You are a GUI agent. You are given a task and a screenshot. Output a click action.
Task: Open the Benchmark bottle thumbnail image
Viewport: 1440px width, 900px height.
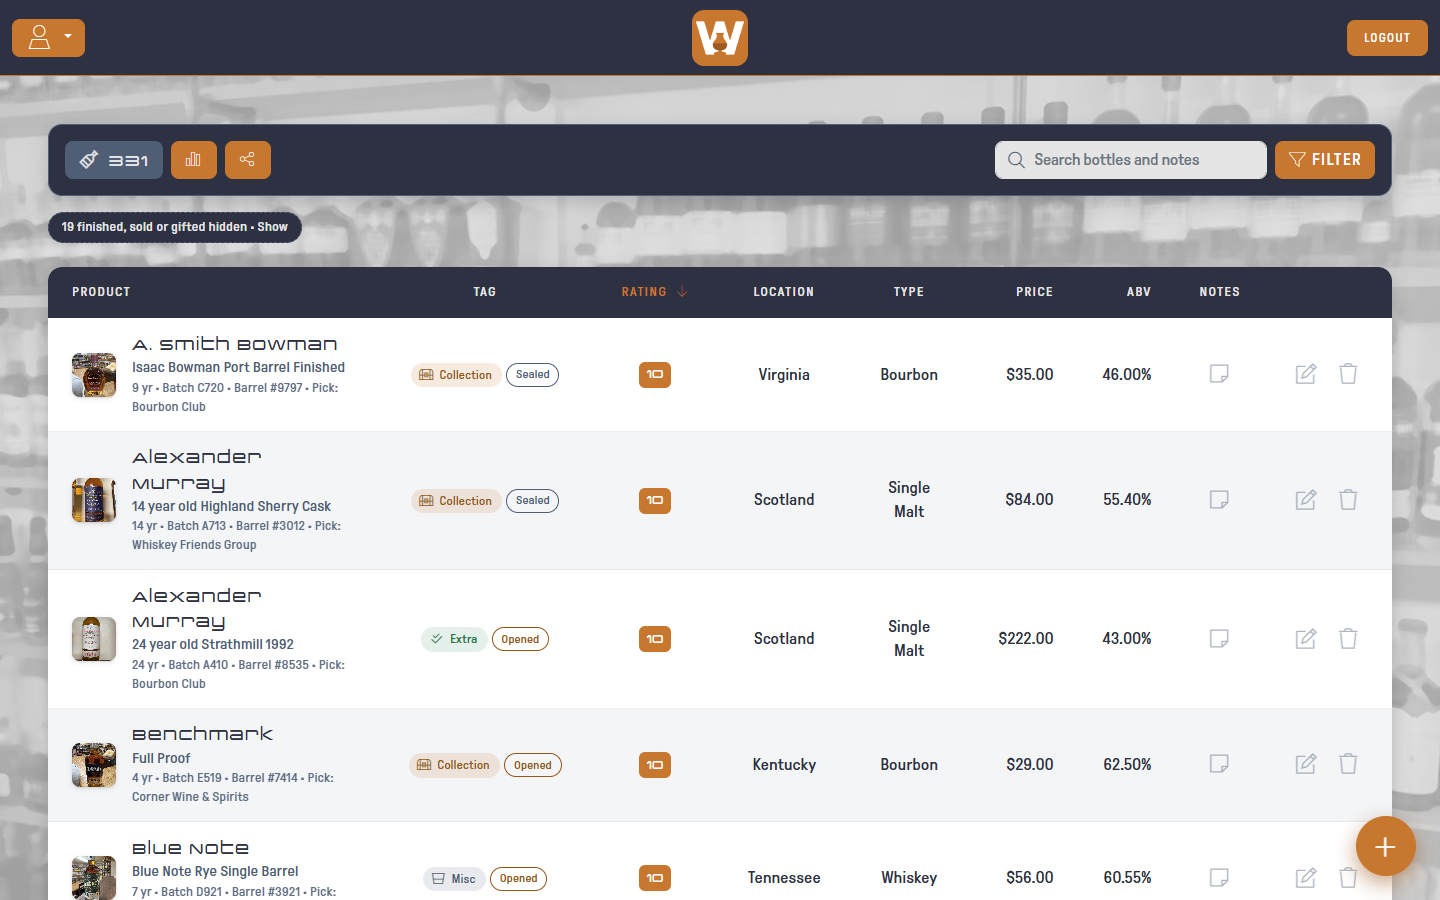click(x=94, y=765)
